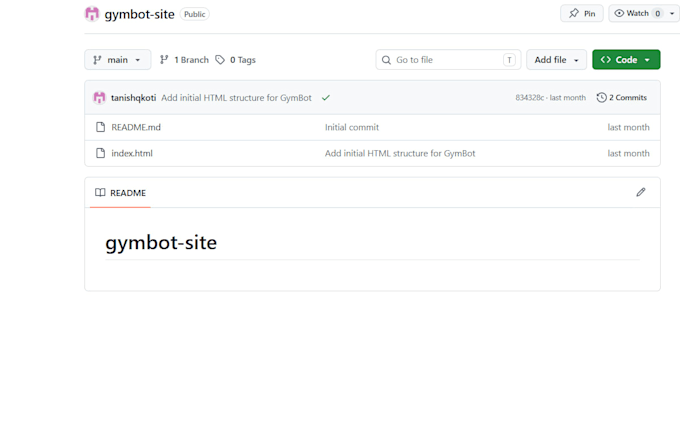Click the magnifier icon in file search
This screenshot has width=680, height=429.
386,60
